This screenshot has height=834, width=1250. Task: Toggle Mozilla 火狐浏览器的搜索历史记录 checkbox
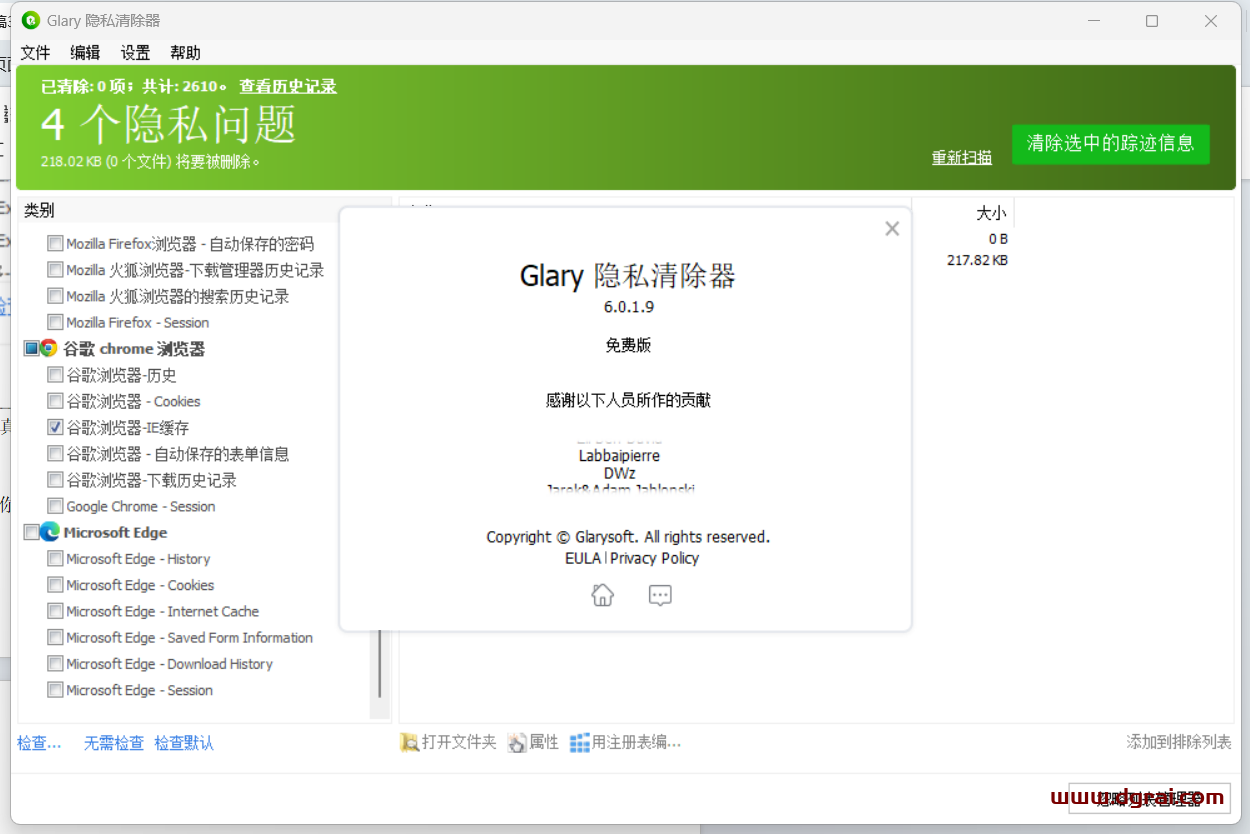click(x=55, y=296)
